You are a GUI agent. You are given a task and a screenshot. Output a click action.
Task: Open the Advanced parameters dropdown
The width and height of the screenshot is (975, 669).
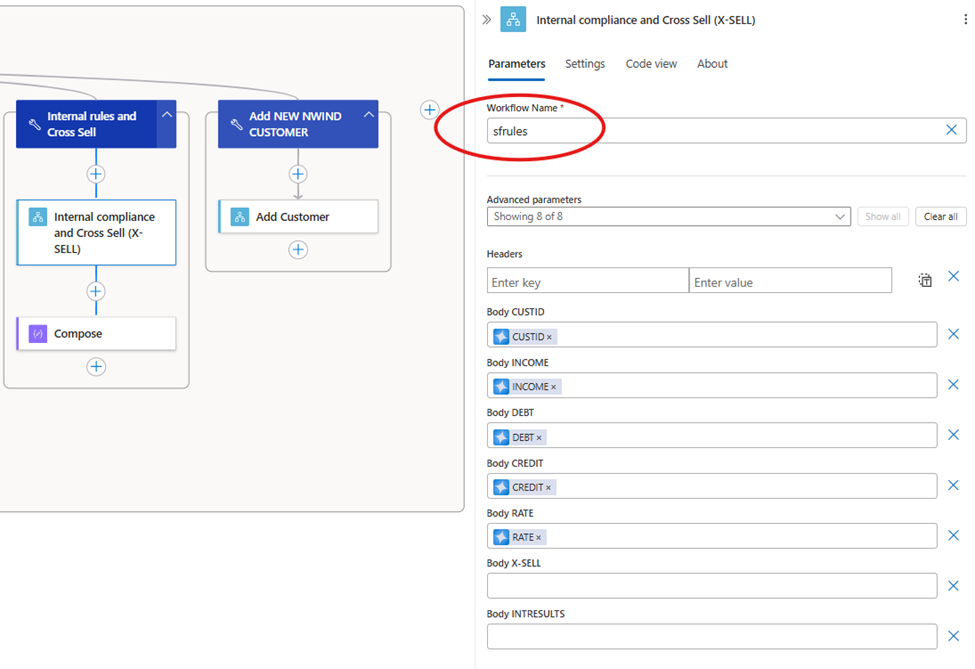coord(668,216)
